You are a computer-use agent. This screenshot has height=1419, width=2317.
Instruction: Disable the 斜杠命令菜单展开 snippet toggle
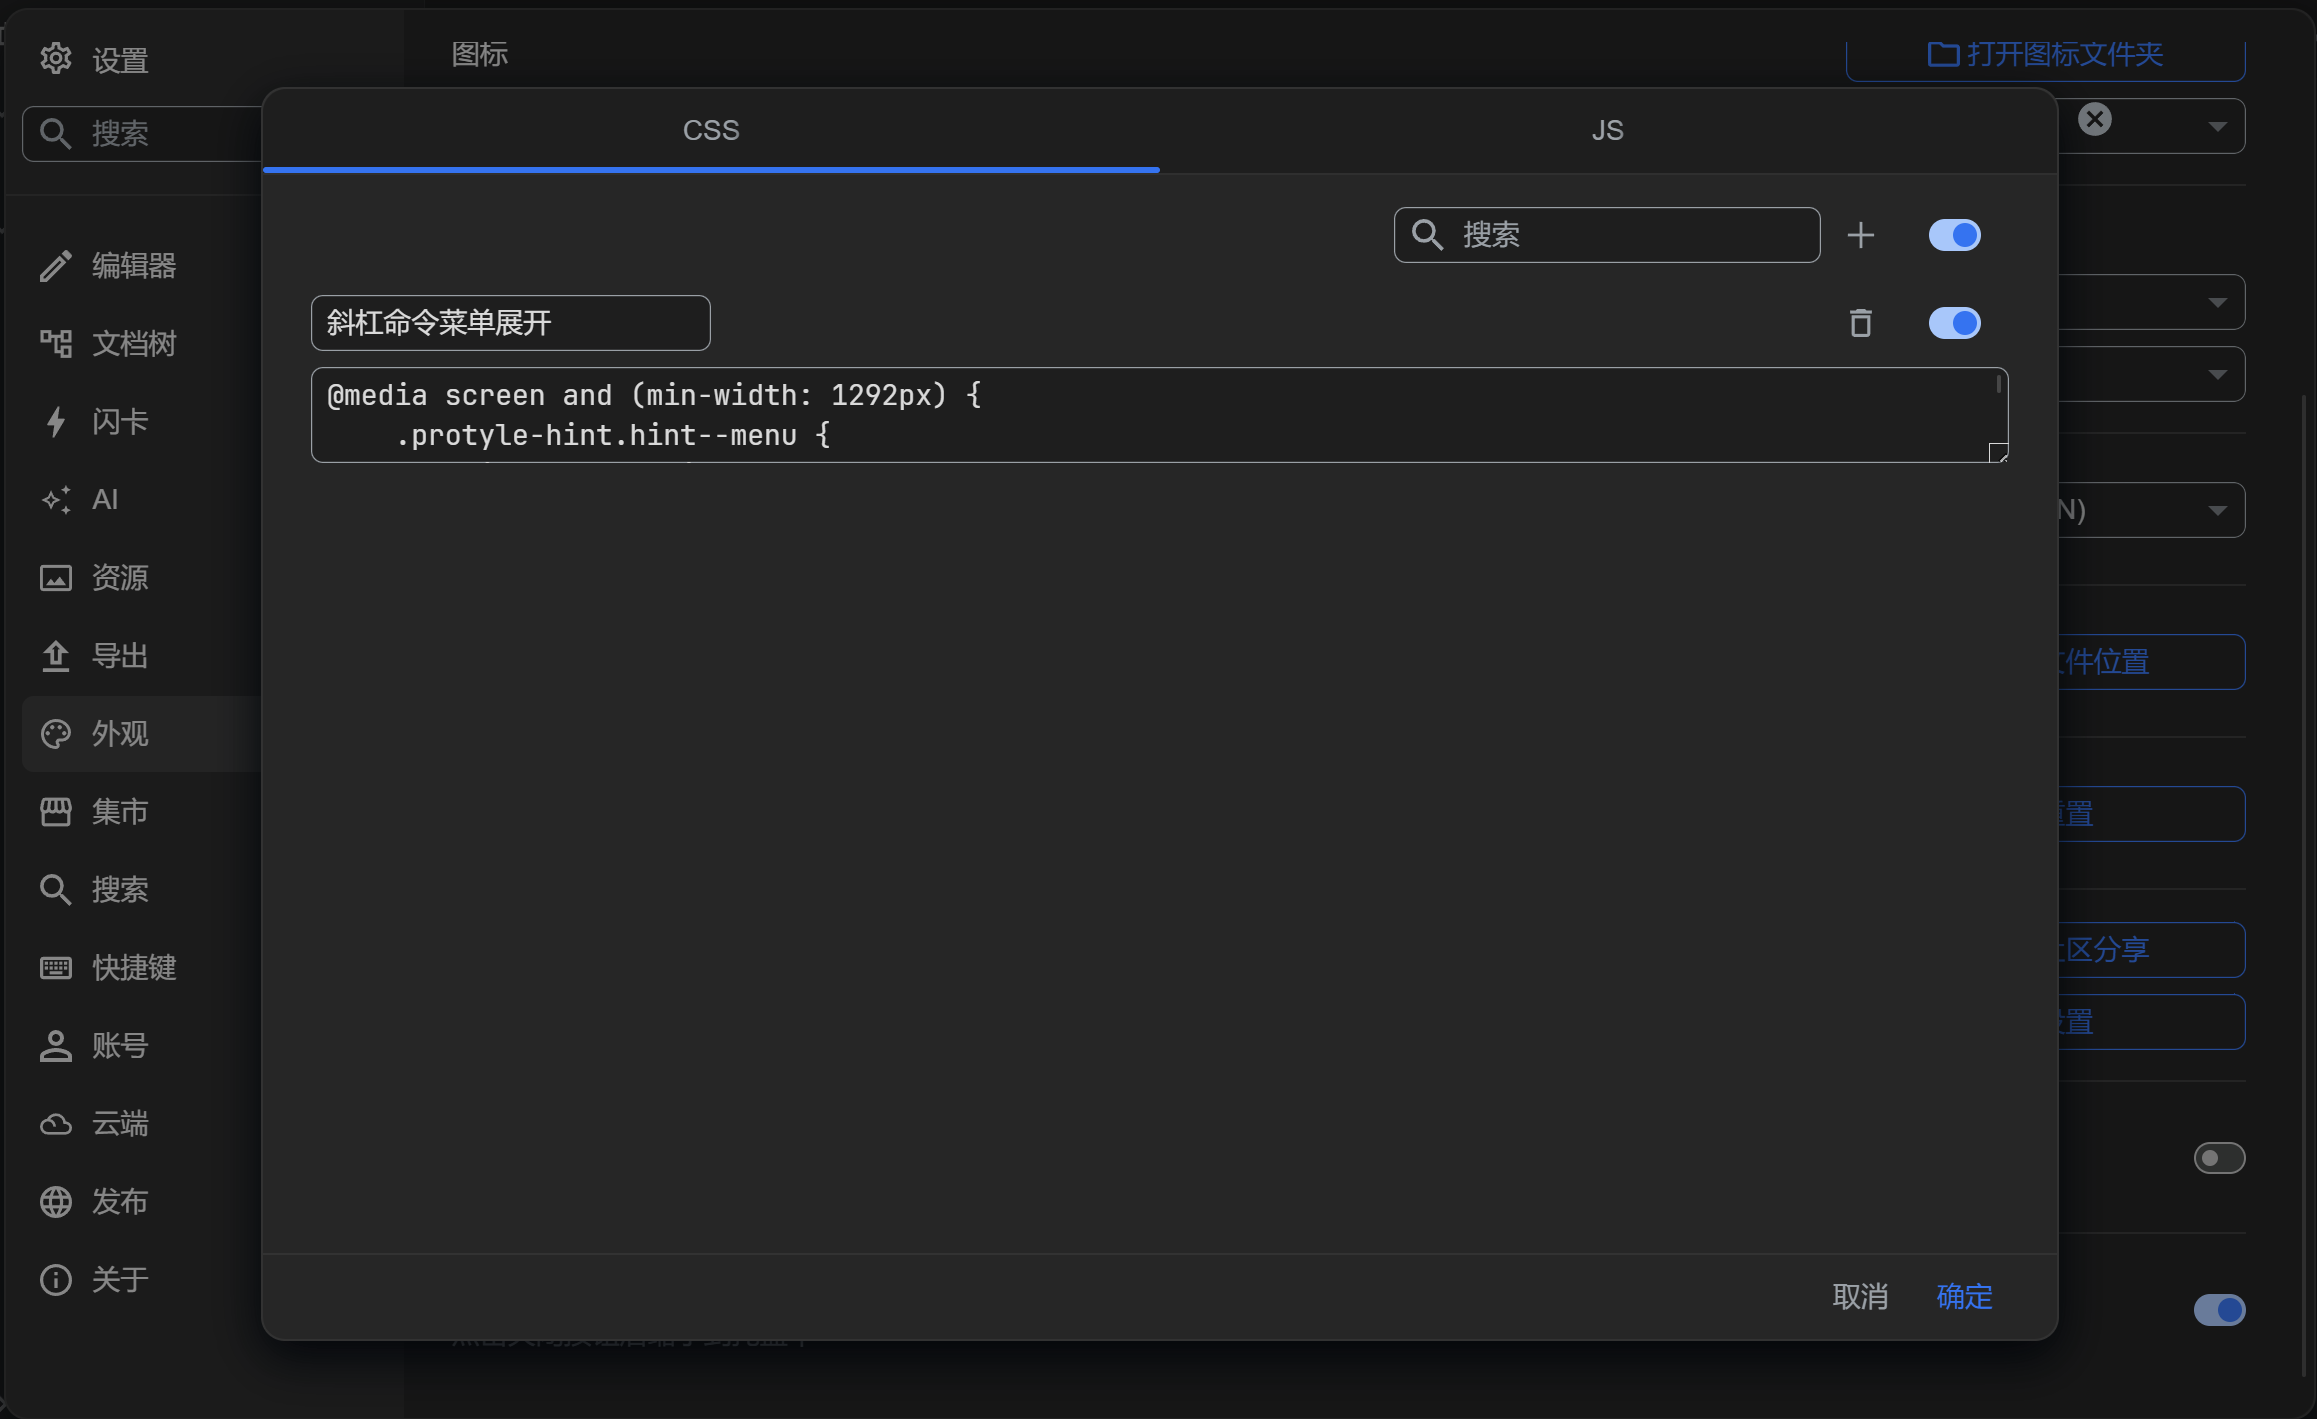tap(1954, 323)
